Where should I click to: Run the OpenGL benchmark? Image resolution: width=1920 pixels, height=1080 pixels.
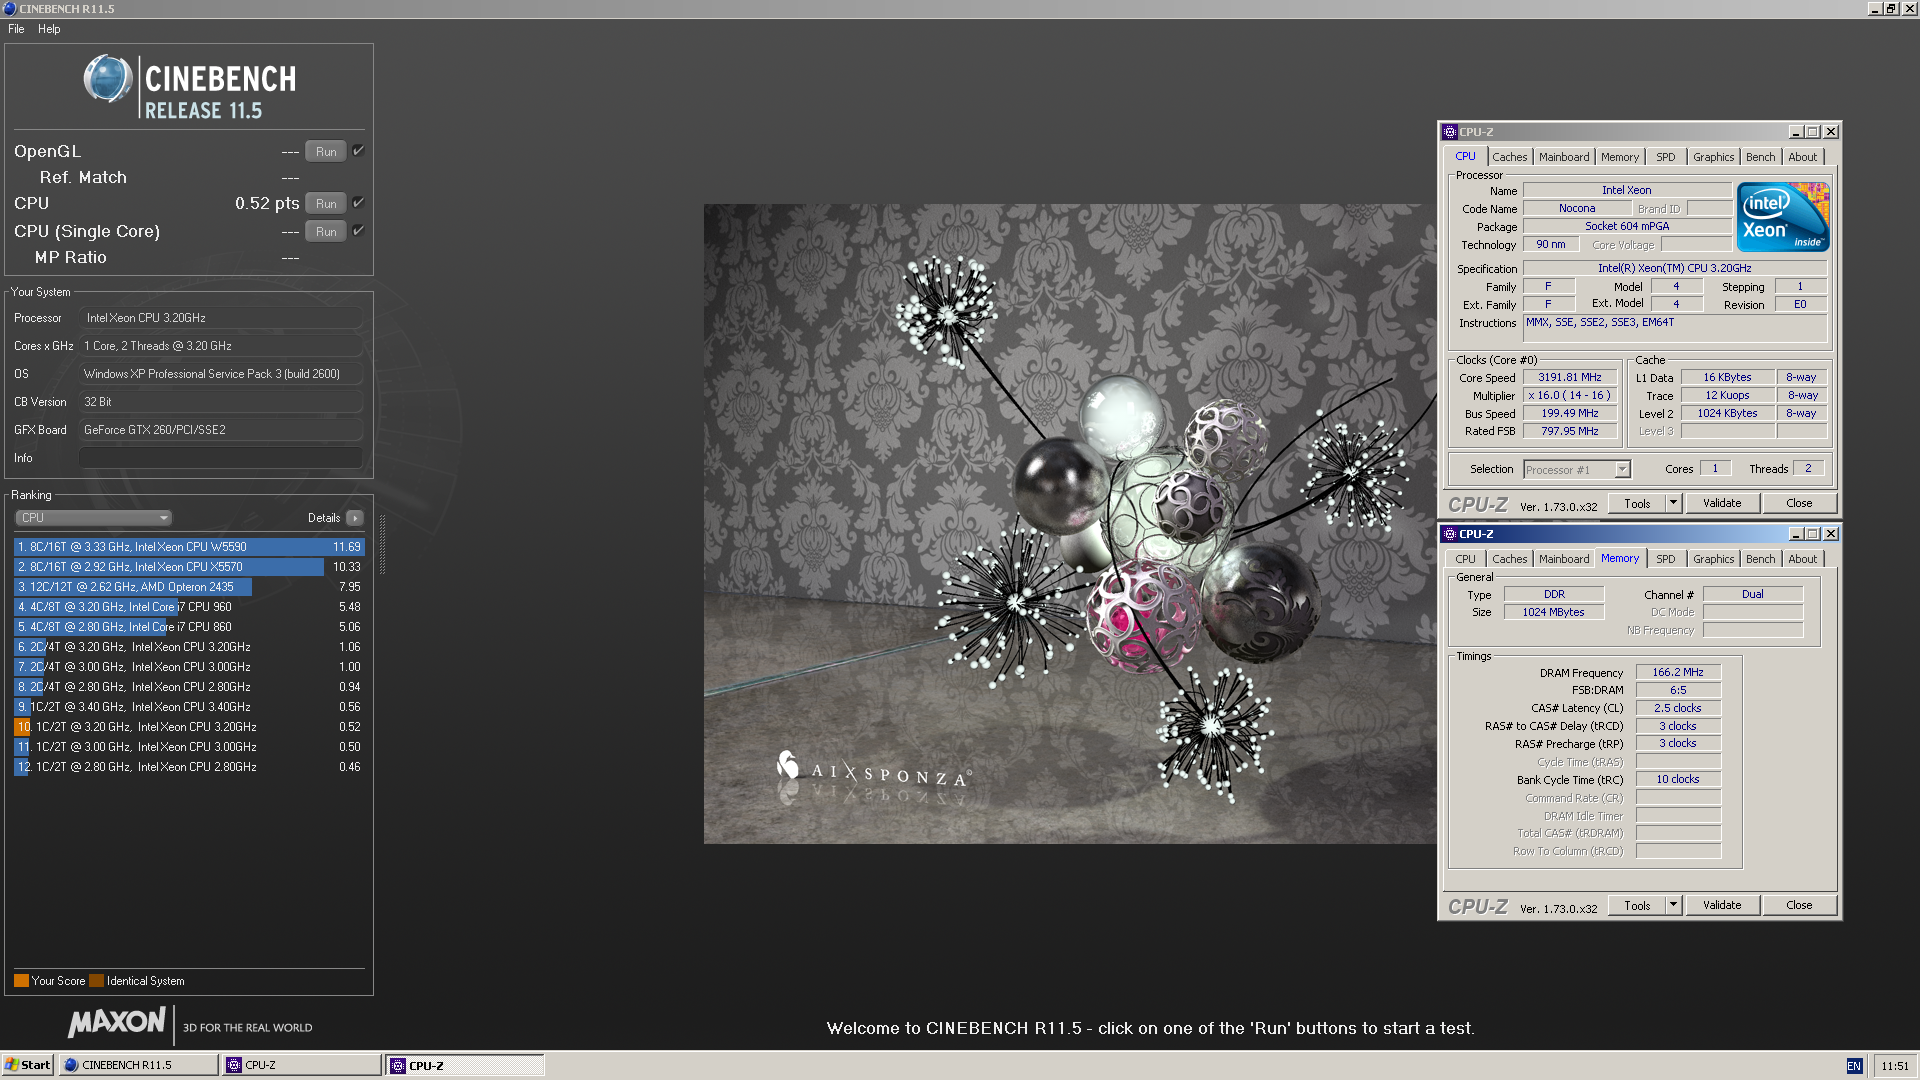pyautogui.click(x=326, y=152)
